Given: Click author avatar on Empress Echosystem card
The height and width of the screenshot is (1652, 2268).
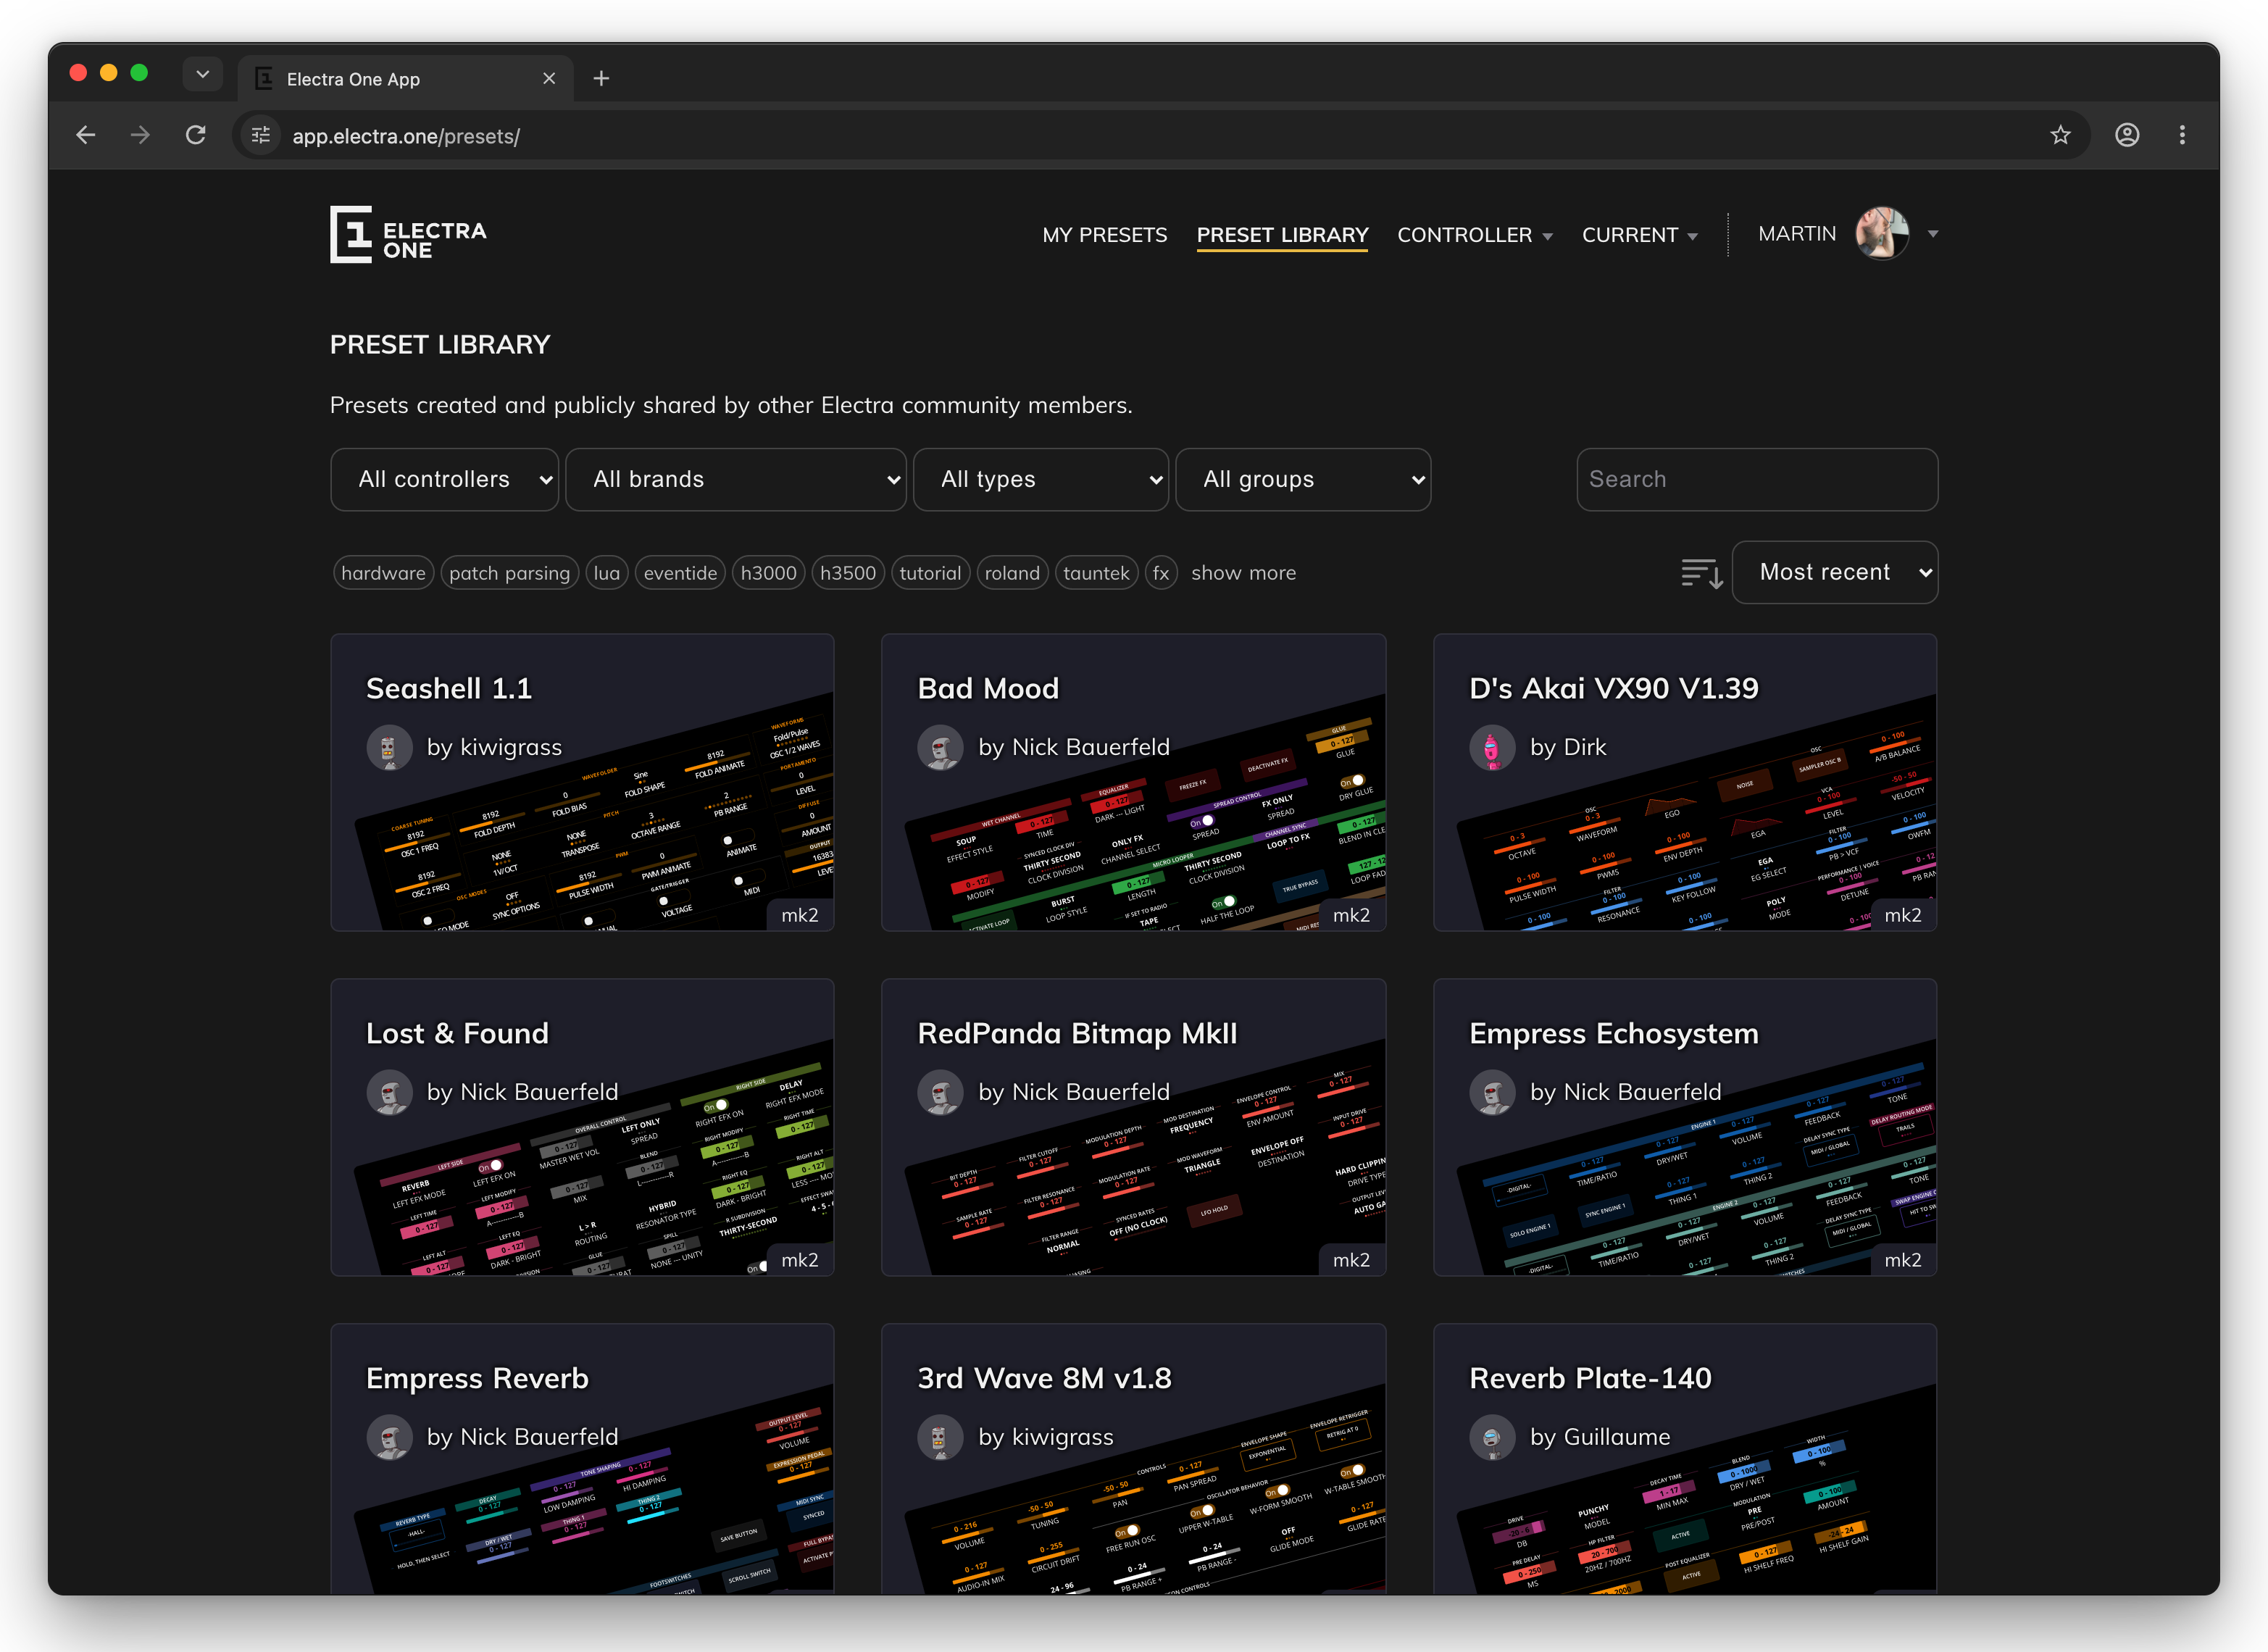Looking at the screenshot, I should [1492, 1092].
